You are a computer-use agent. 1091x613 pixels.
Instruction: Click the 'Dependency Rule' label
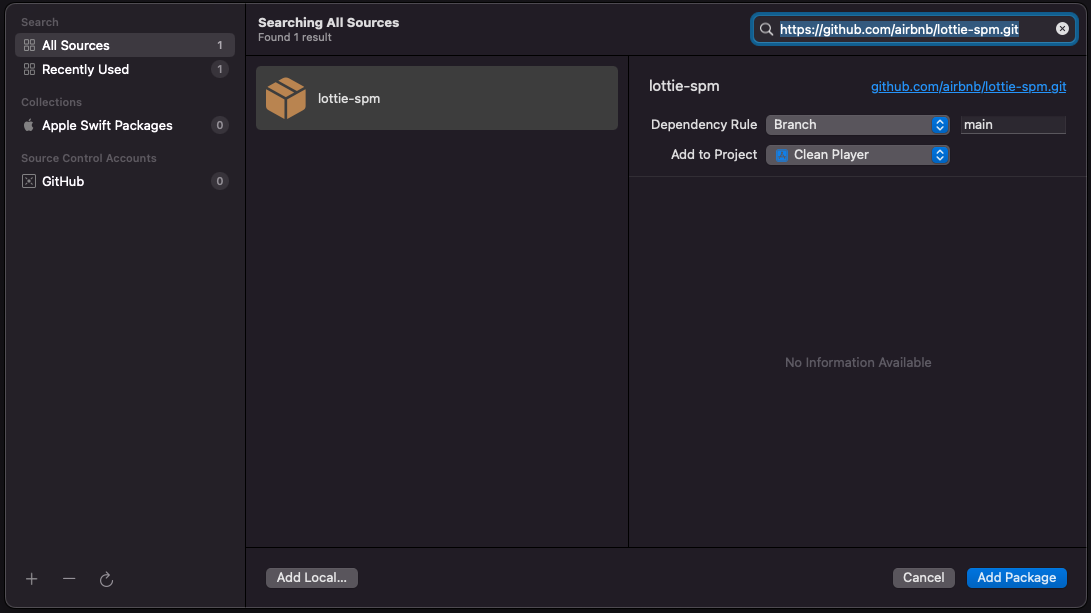703,125
